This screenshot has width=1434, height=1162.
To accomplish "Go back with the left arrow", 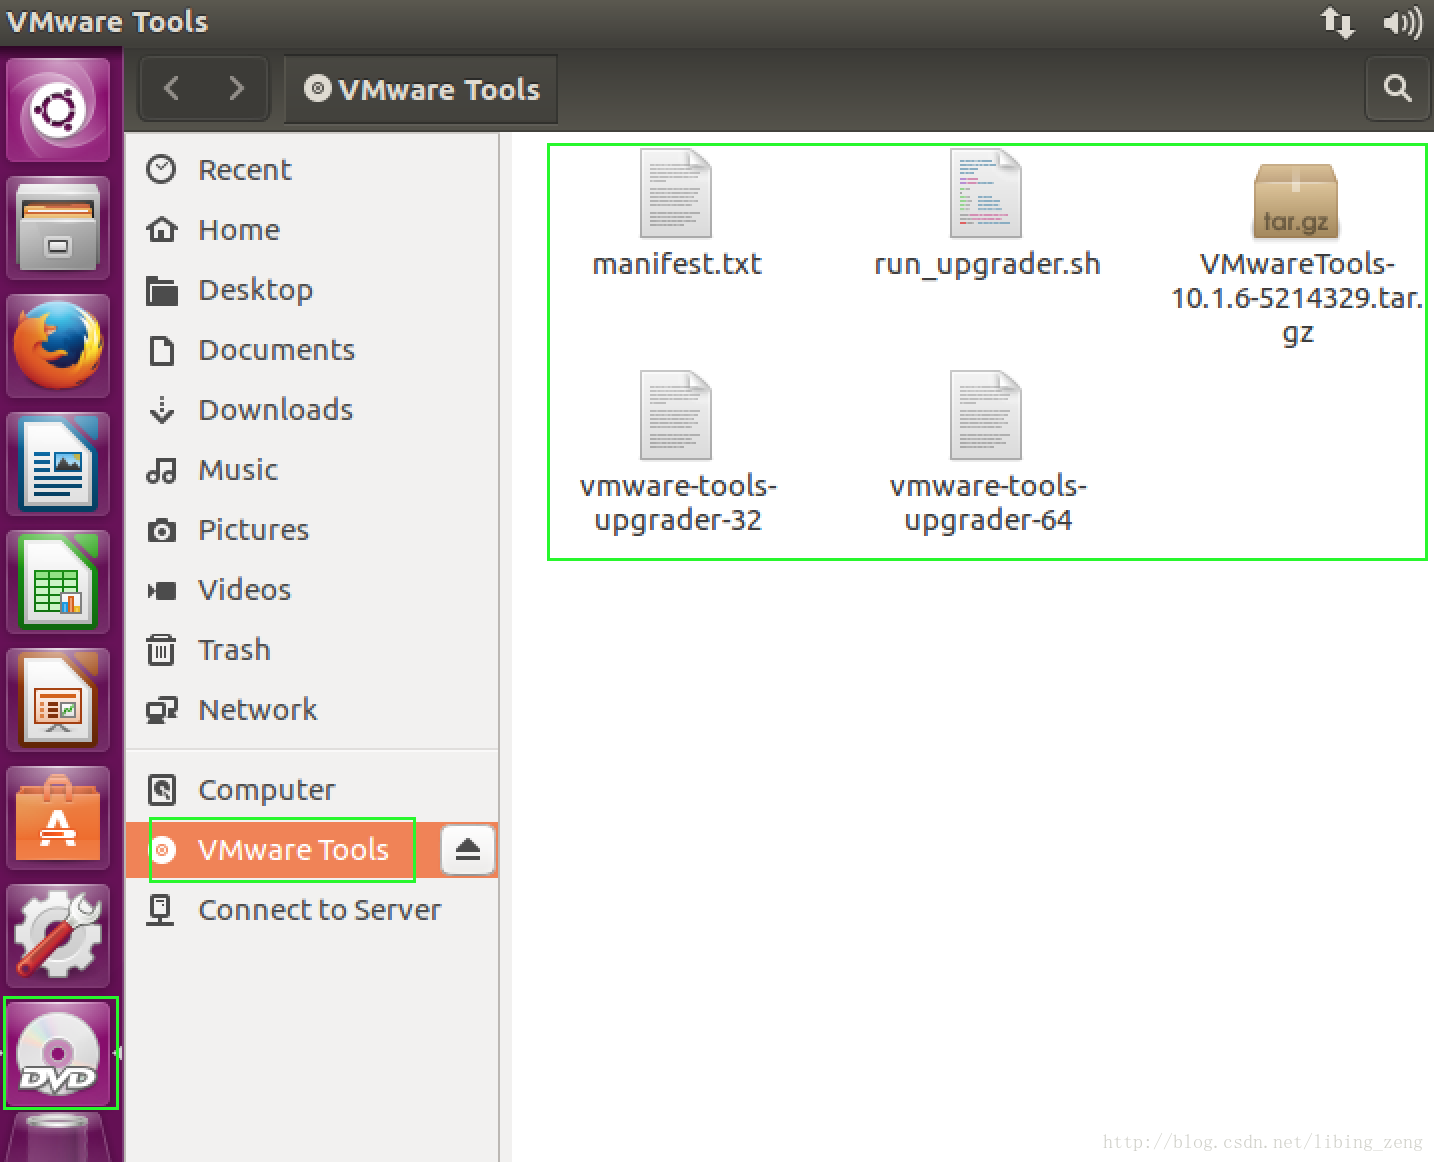I will click(172, 89).
